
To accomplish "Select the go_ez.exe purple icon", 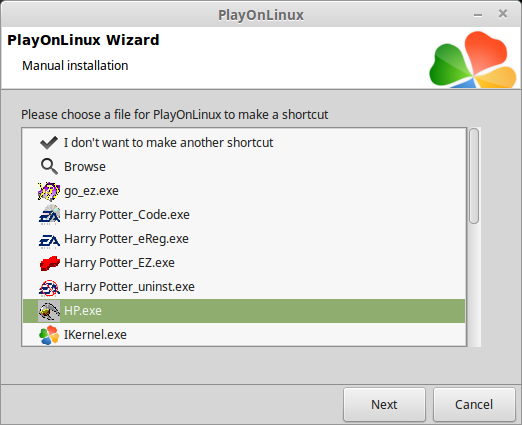I will point(49,191).
